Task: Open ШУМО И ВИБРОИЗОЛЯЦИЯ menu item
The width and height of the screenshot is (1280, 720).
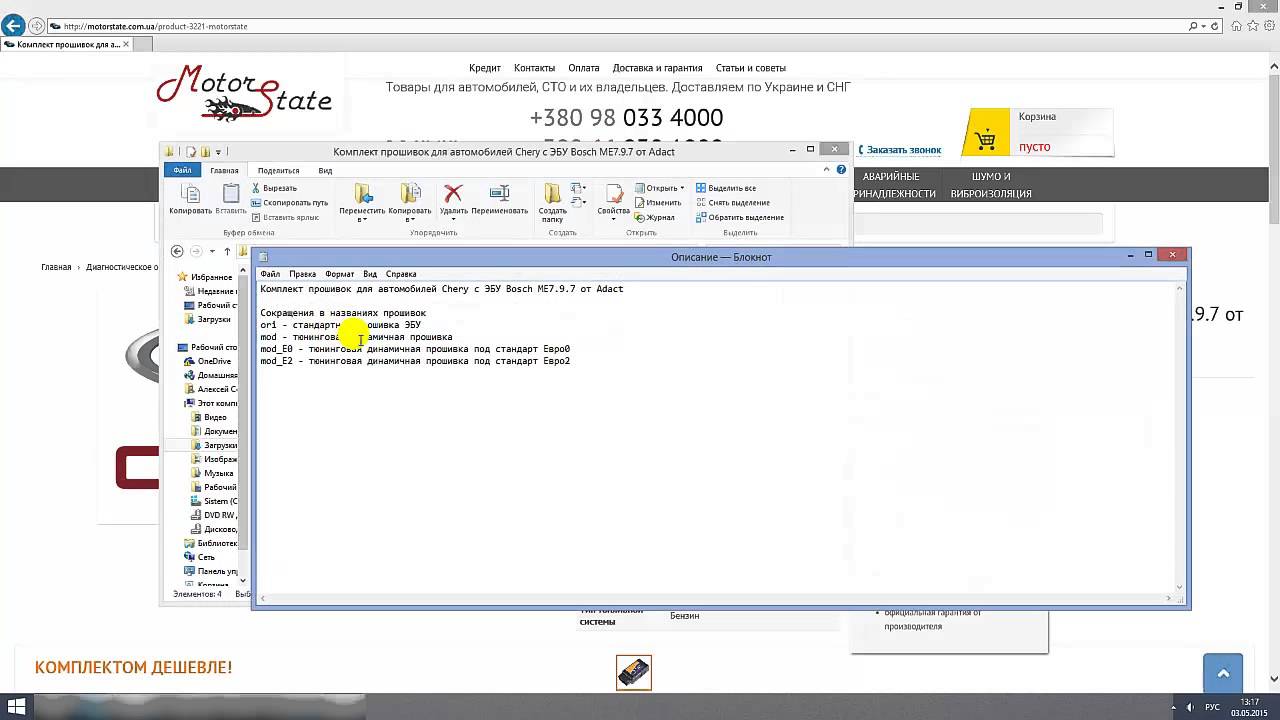Action: pos(991,185)
